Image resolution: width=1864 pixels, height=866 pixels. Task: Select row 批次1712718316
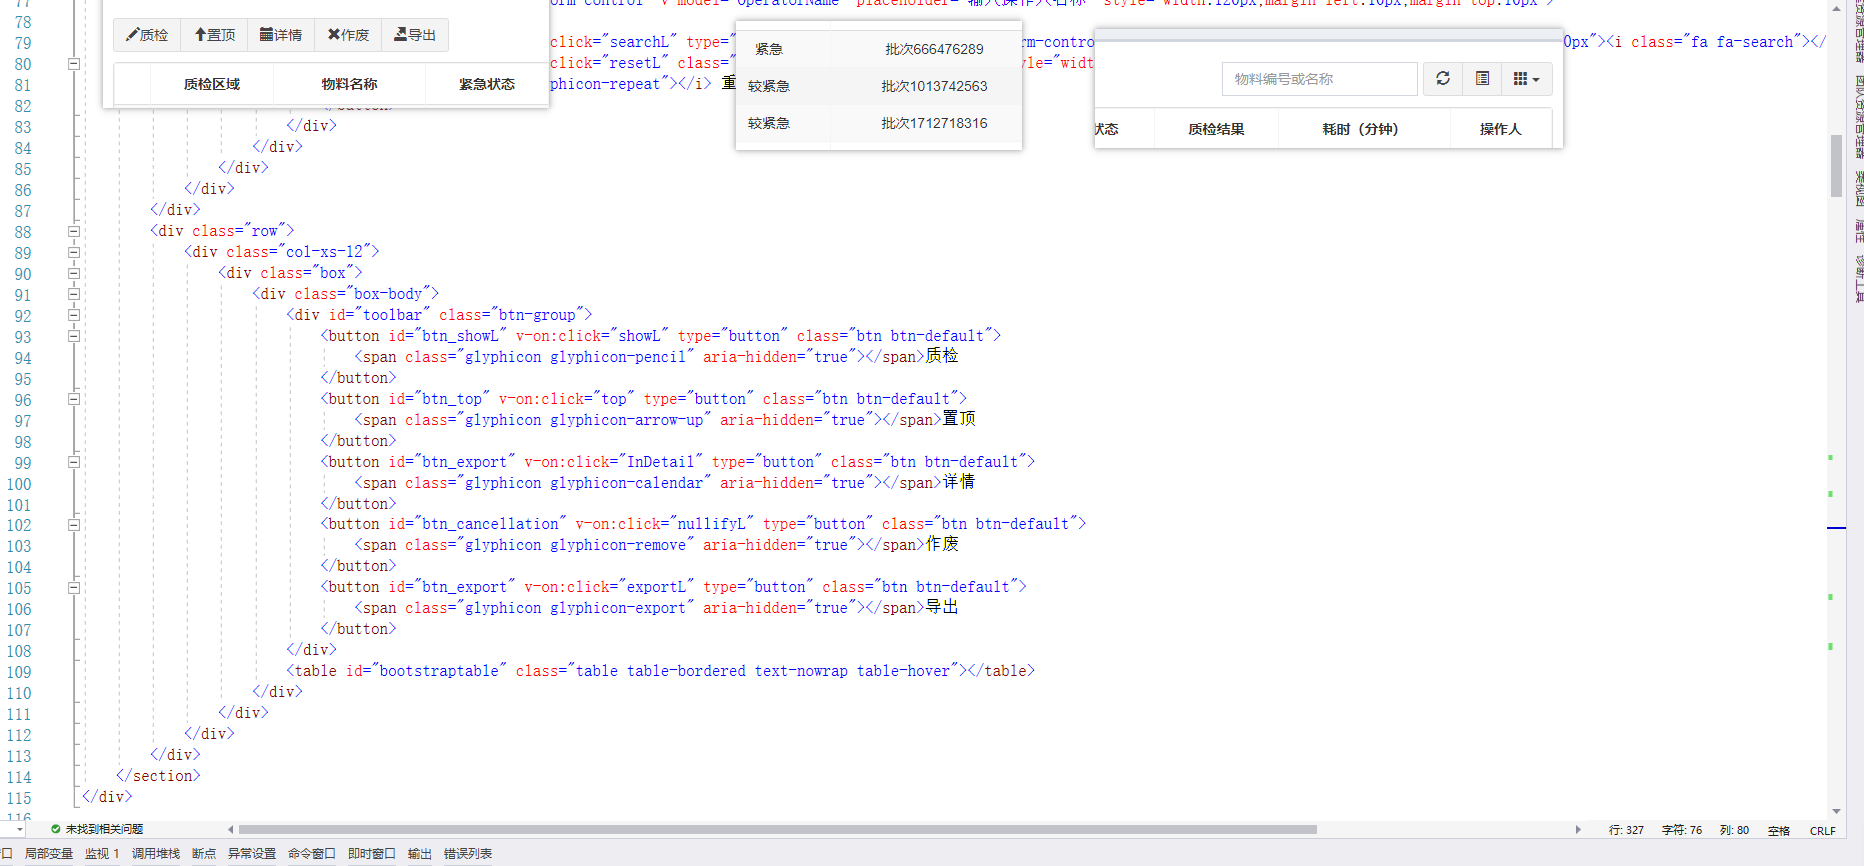click(879, 123)
